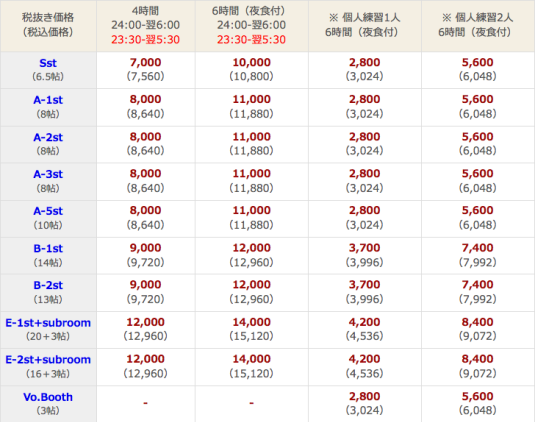Click B-1st 6-hour price 12,000
Image resolution: width=535 pixels, height=422 pixels.
[x=251, y=248]
